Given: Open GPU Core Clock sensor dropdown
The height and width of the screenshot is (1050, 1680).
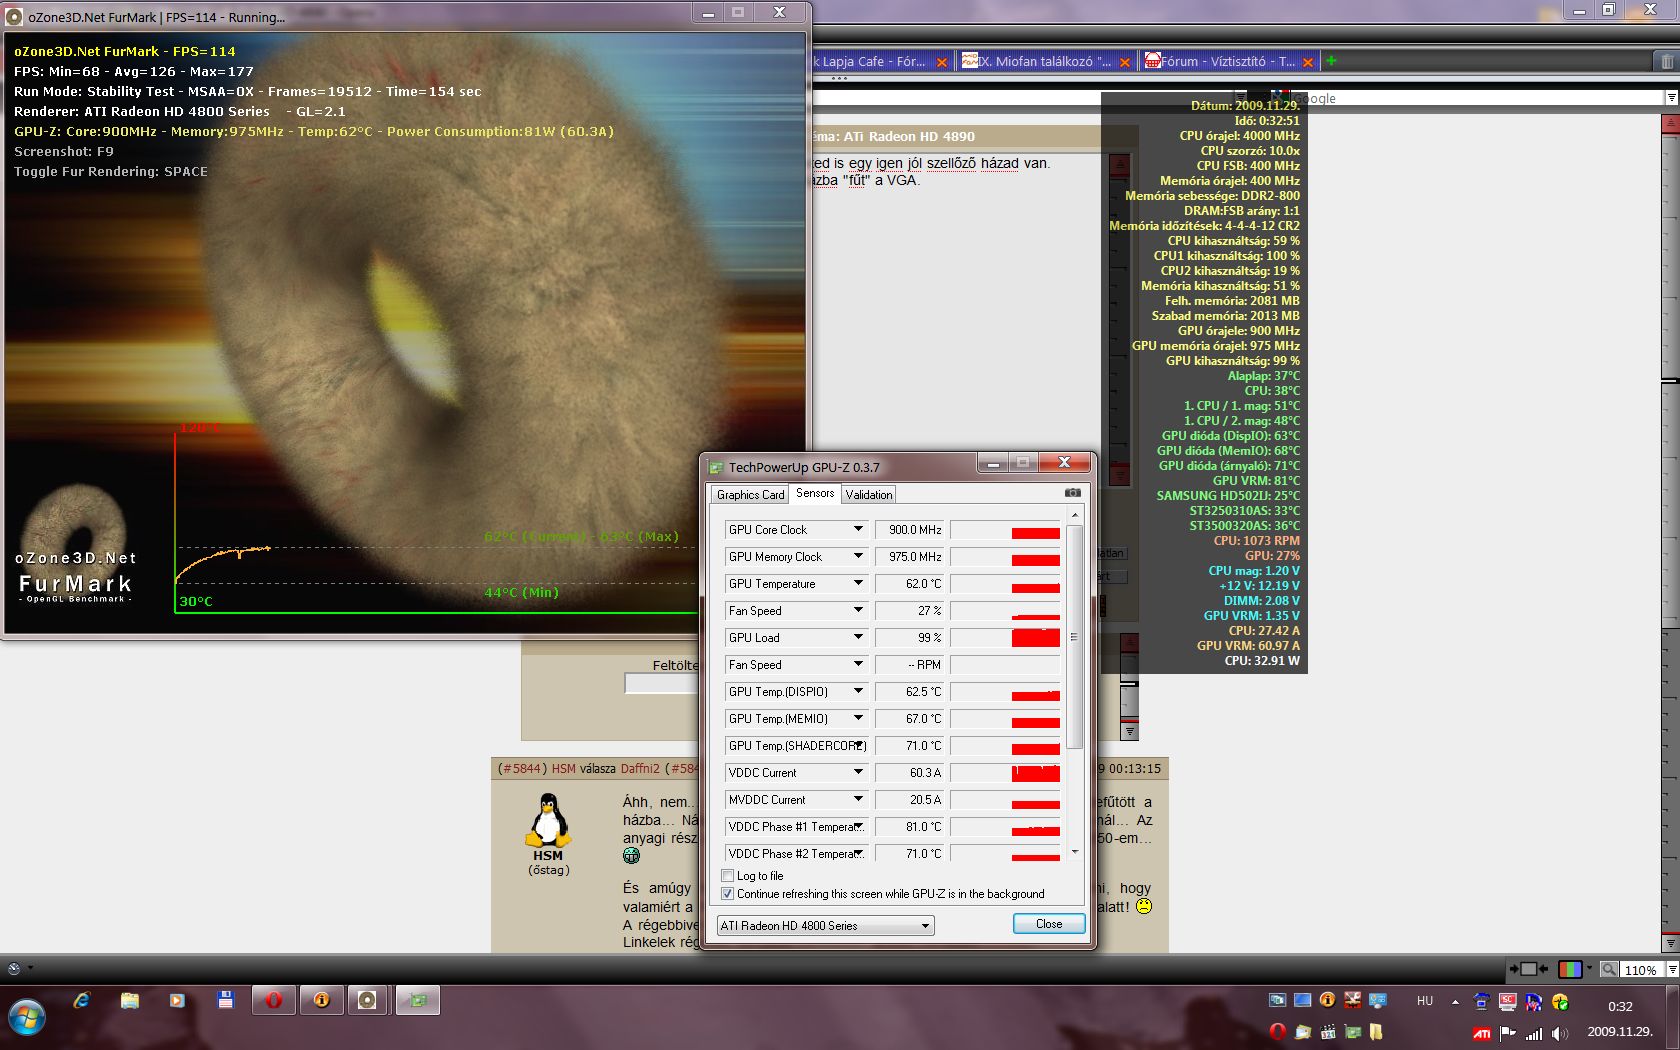Looking at the screenshot, I should (x=858, y=529).
